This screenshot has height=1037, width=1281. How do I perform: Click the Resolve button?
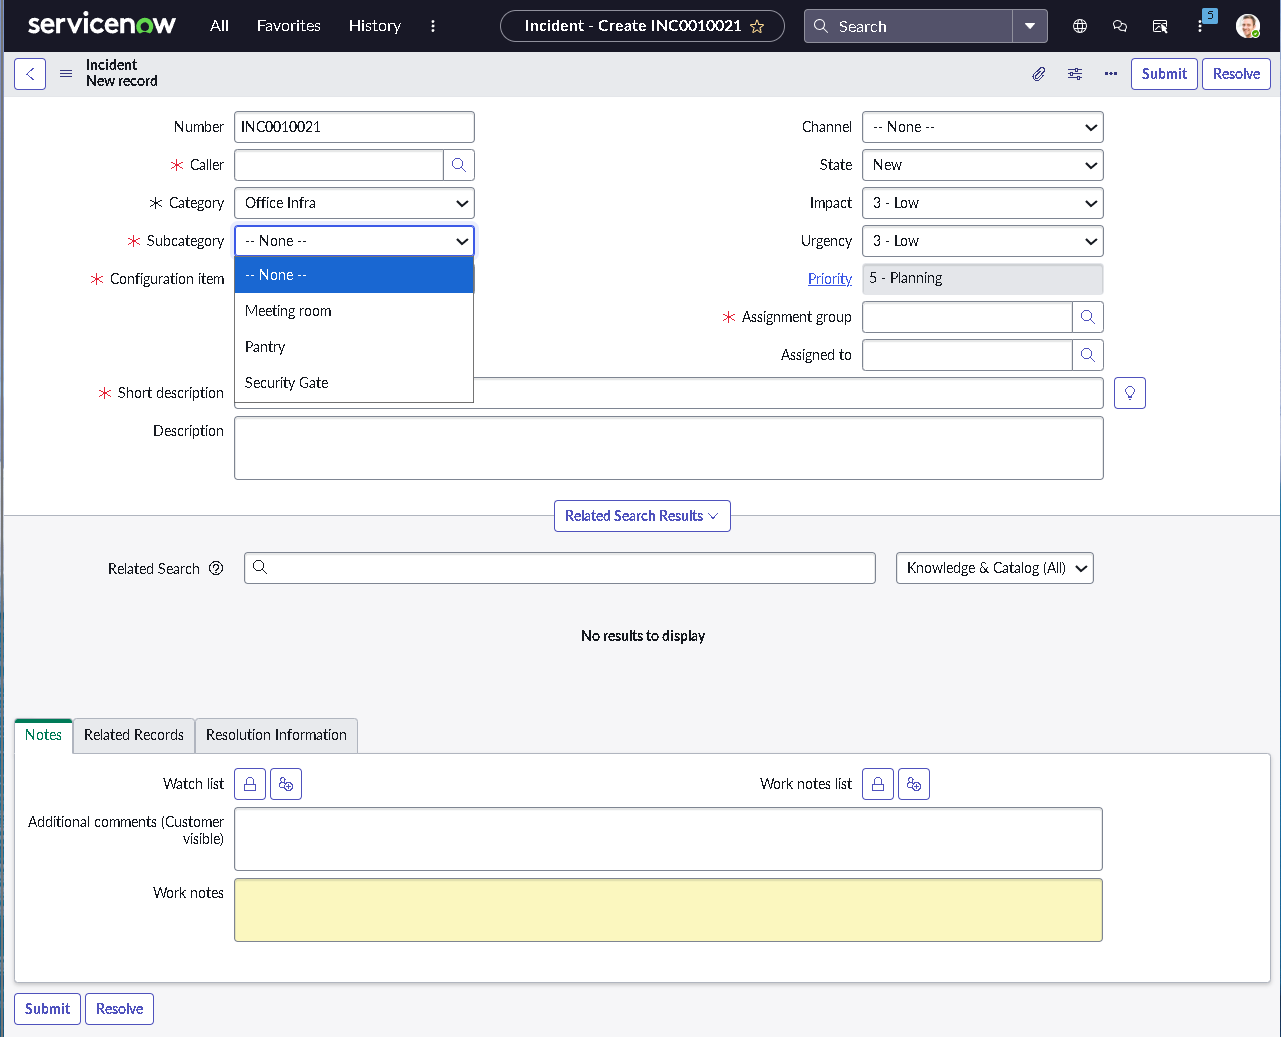coord(1236,73)
